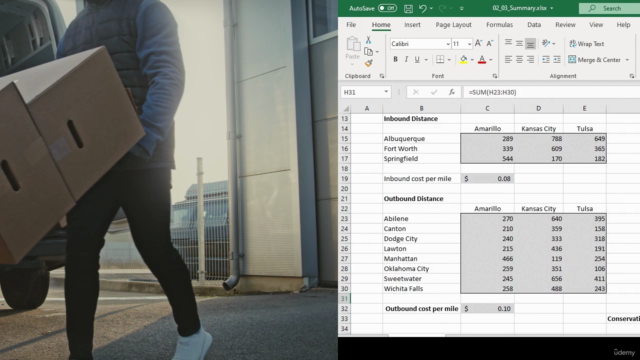Switch to the Insert ribbon tab
The height and width of the screenshot is (360, 640).
click(x=412, y=25)
